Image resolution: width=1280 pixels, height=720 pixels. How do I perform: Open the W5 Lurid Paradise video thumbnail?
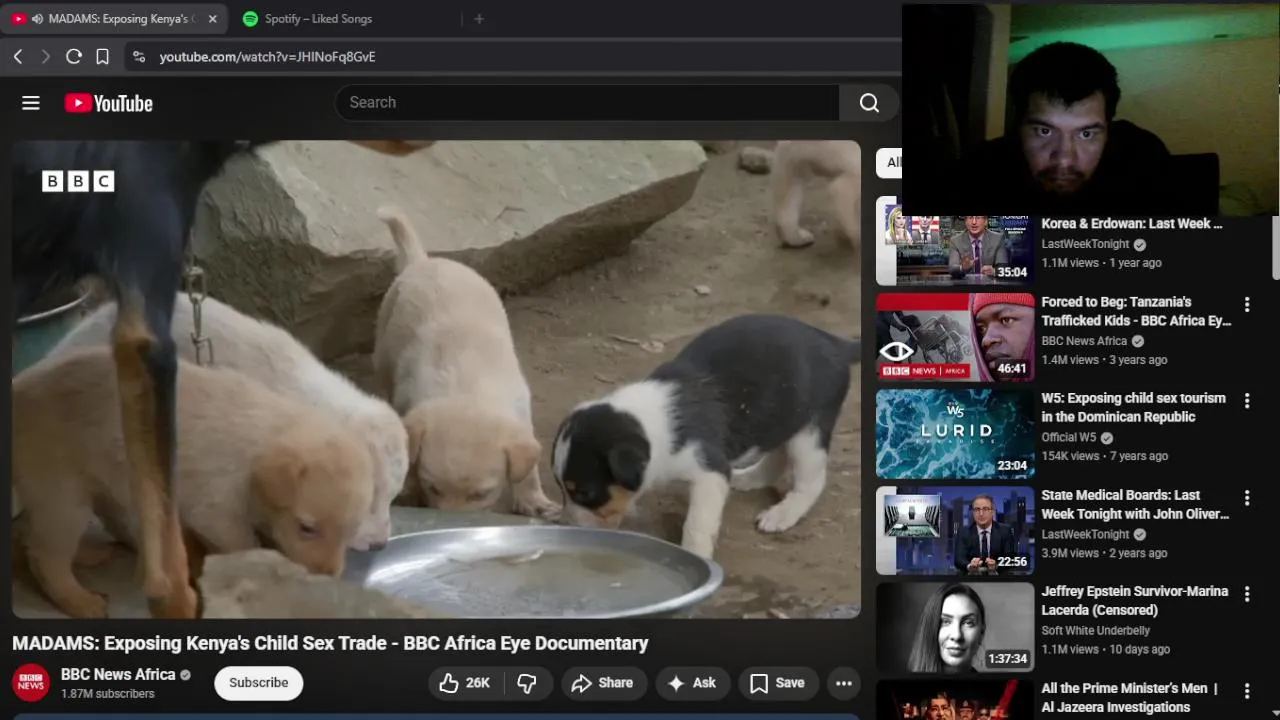(955, 434)
